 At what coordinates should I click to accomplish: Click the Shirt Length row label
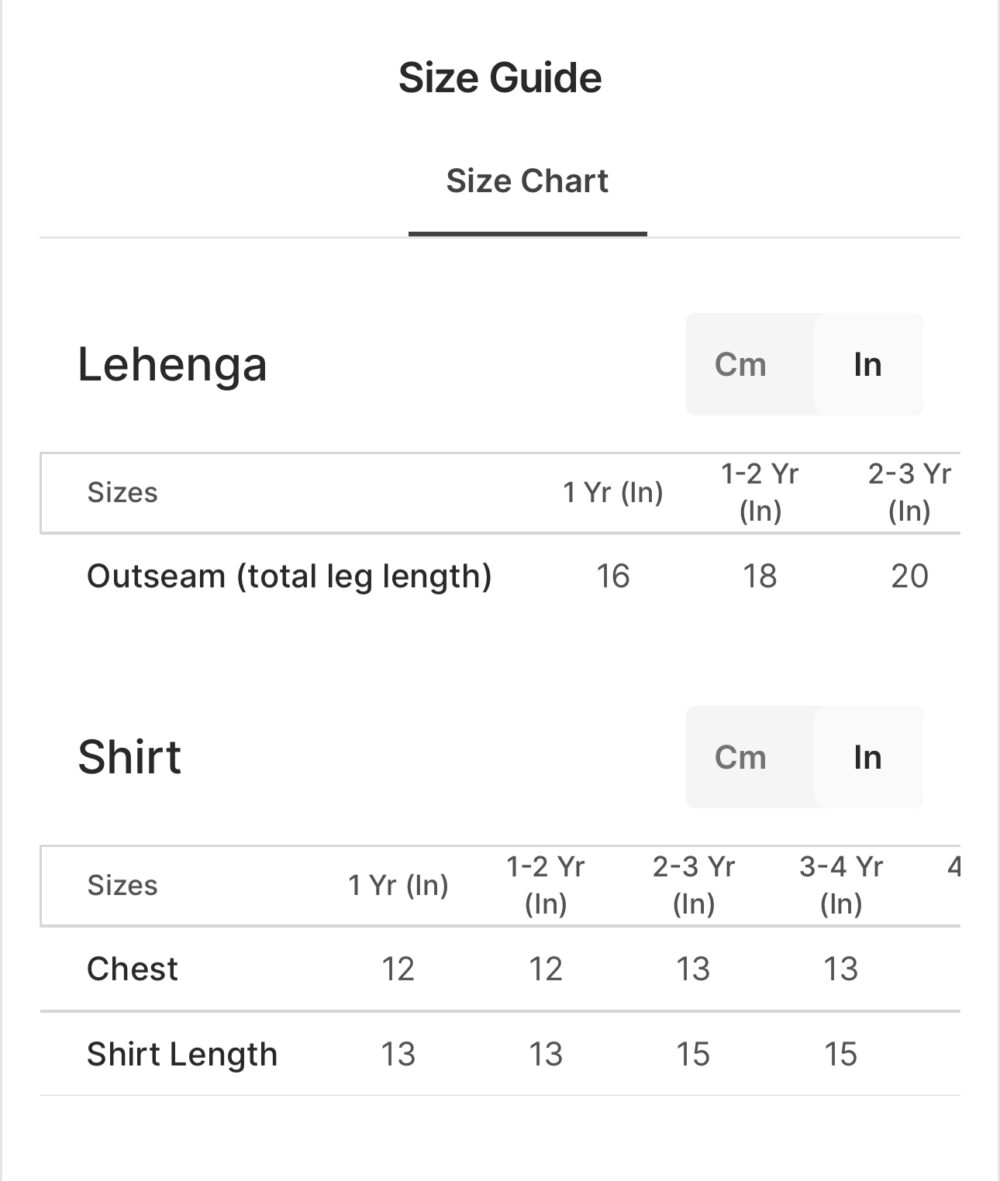[182, 1055]
